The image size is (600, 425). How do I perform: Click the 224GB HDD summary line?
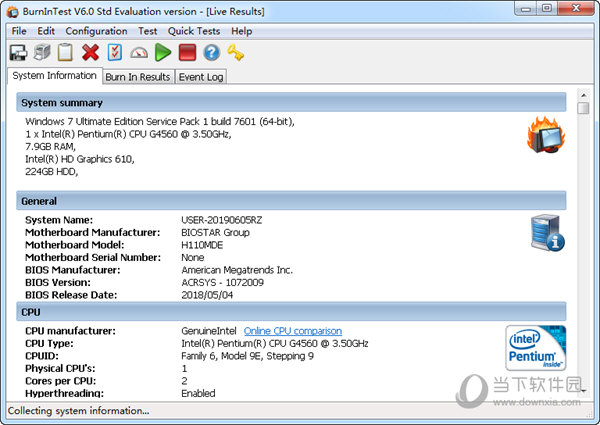(x=52, y=172)
